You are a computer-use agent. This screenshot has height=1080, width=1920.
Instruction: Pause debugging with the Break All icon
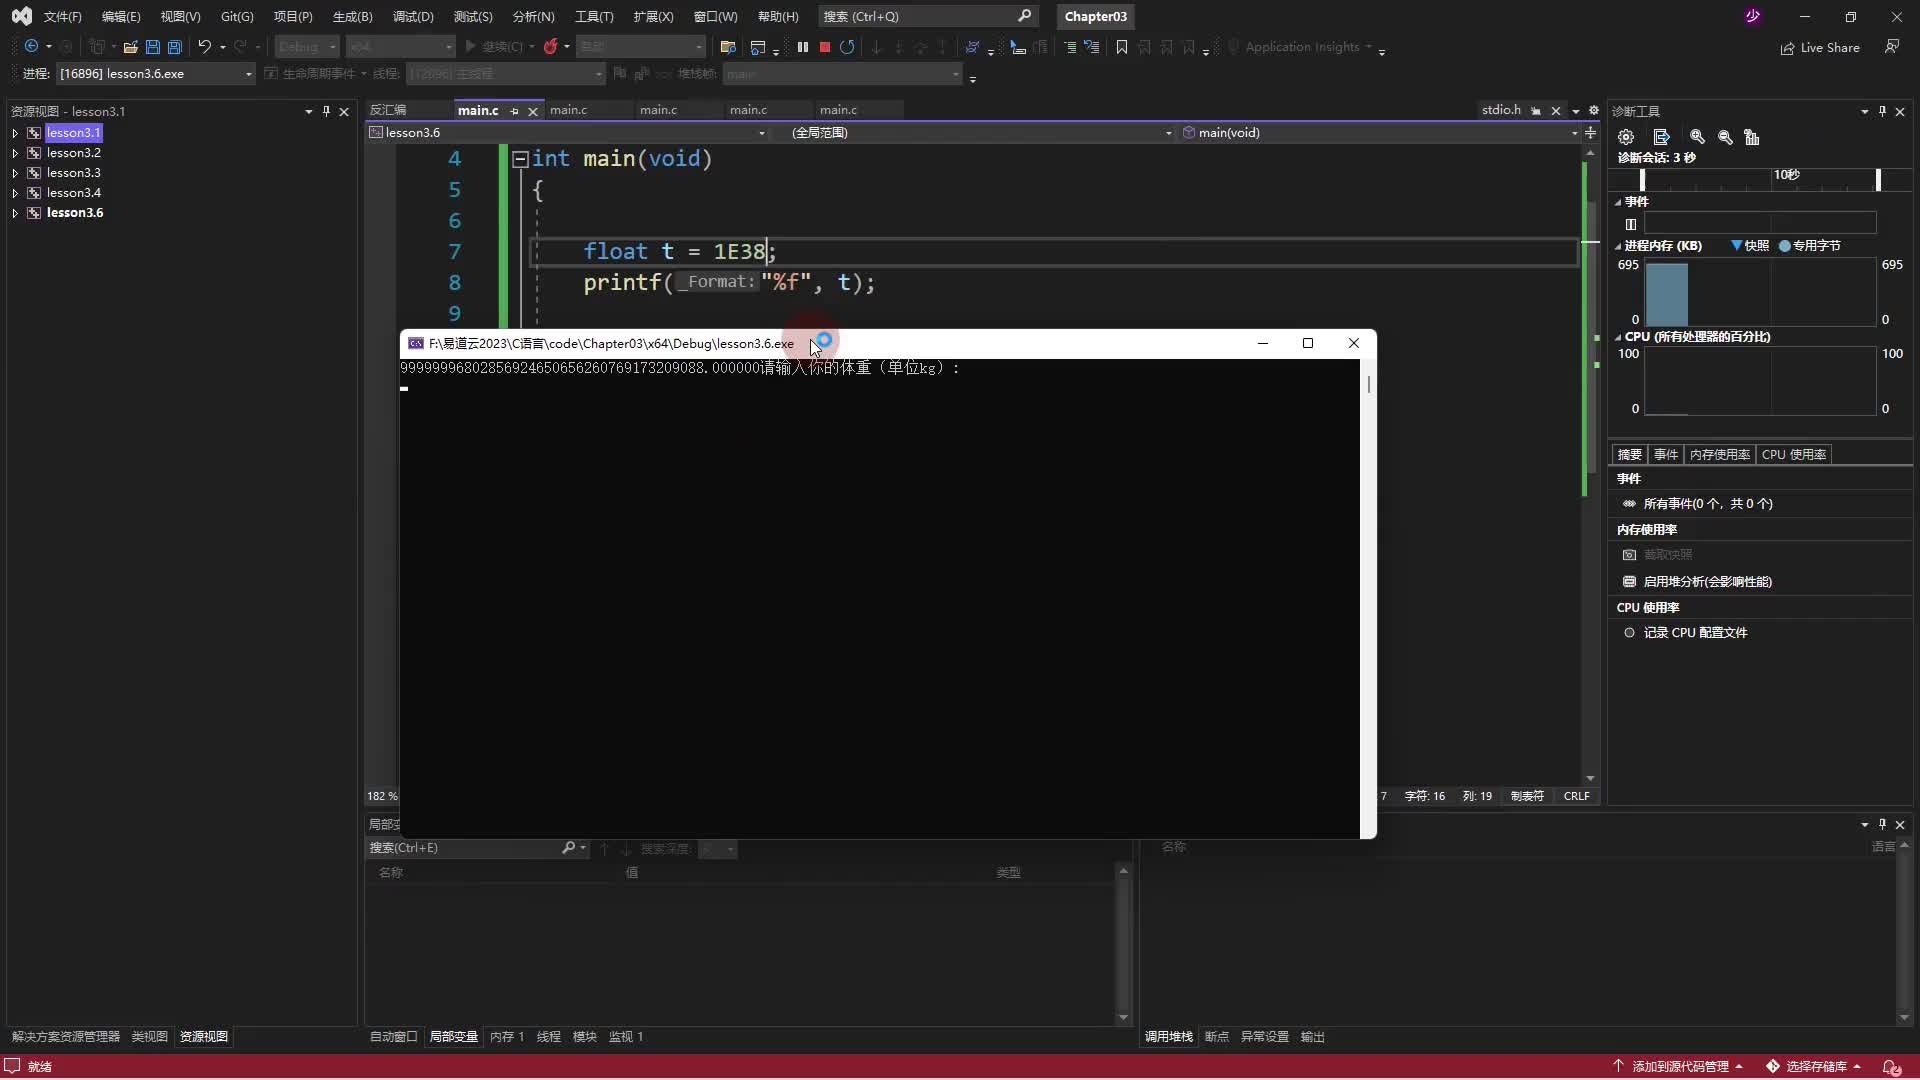[x=802, y=47]
